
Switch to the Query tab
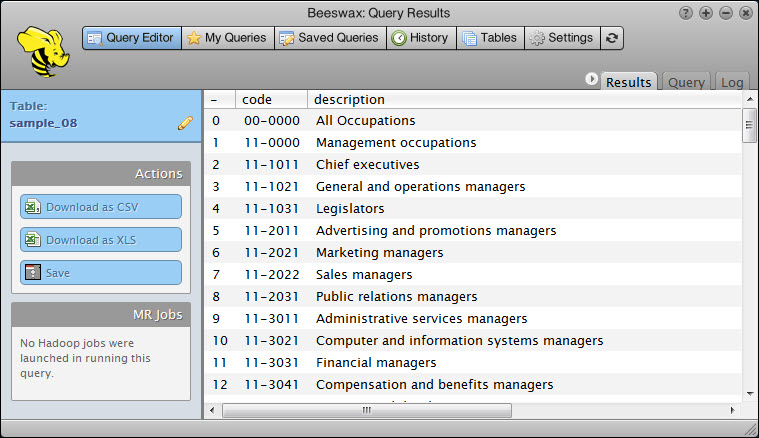click(x=686, y=83)
